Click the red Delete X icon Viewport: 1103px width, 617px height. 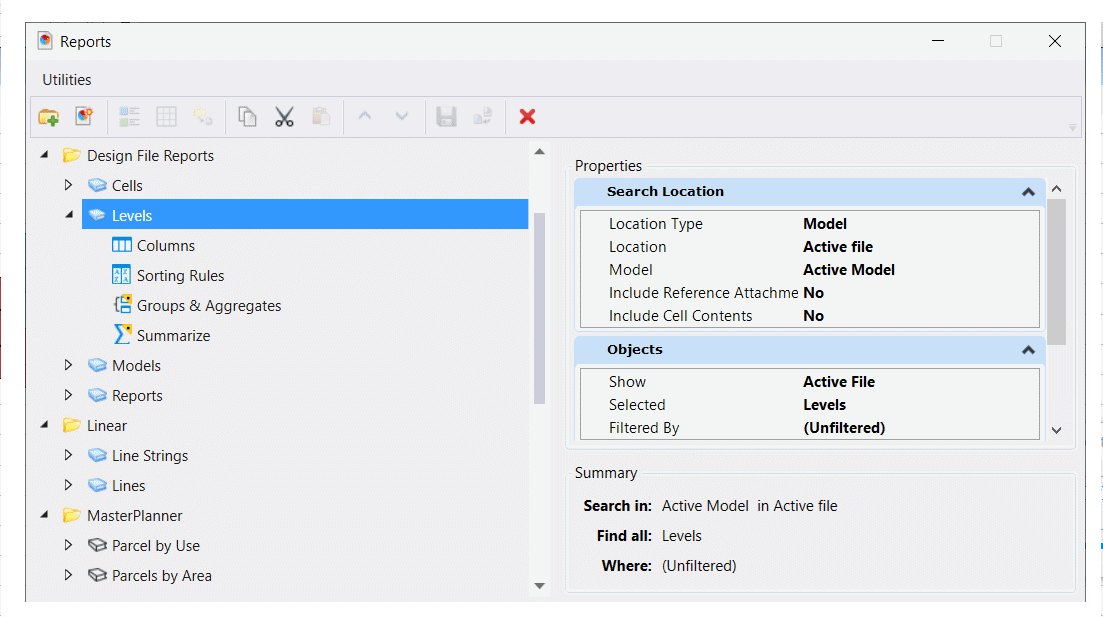(528, 117)
